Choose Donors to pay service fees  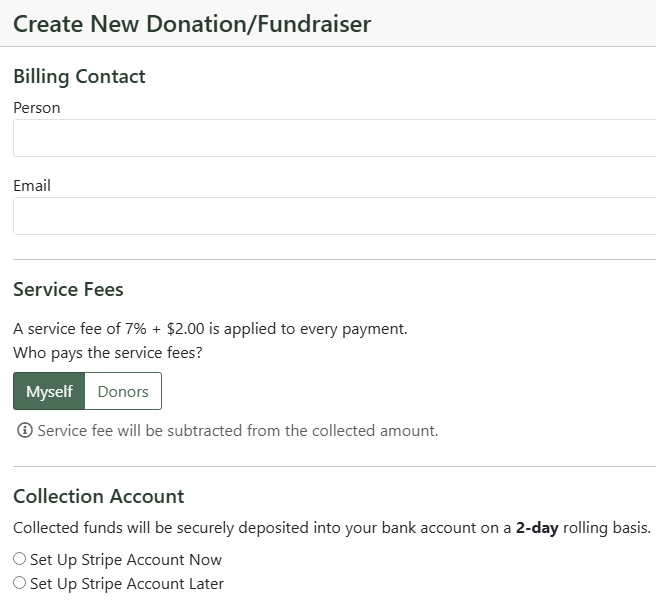(123, 391)
